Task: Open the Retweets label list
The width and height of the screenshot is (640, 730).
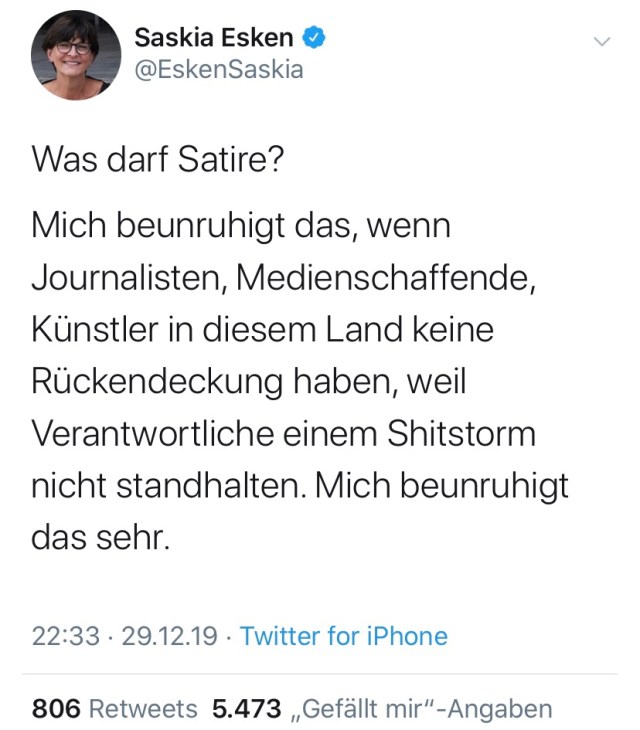Action: [x=144, y=709]
